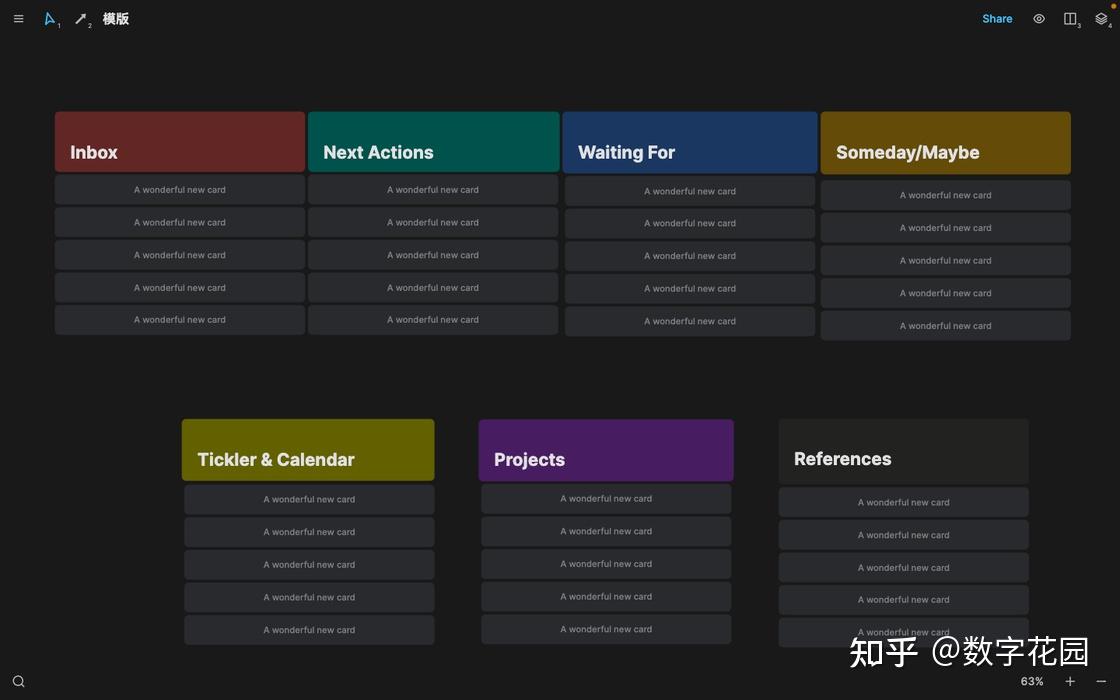Toggle the template layers overlay
Screen dimensions: 1120x700
(x=1101, y=18)
